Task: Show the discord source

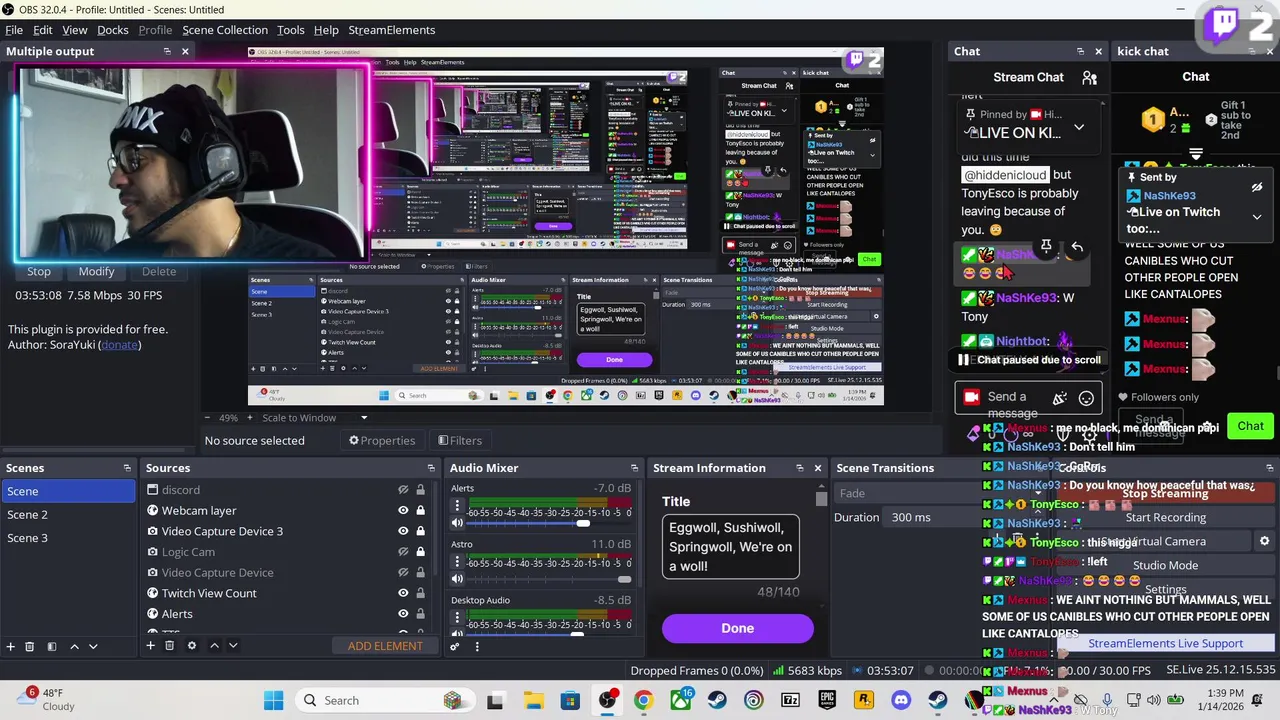Action: (403, 490)
